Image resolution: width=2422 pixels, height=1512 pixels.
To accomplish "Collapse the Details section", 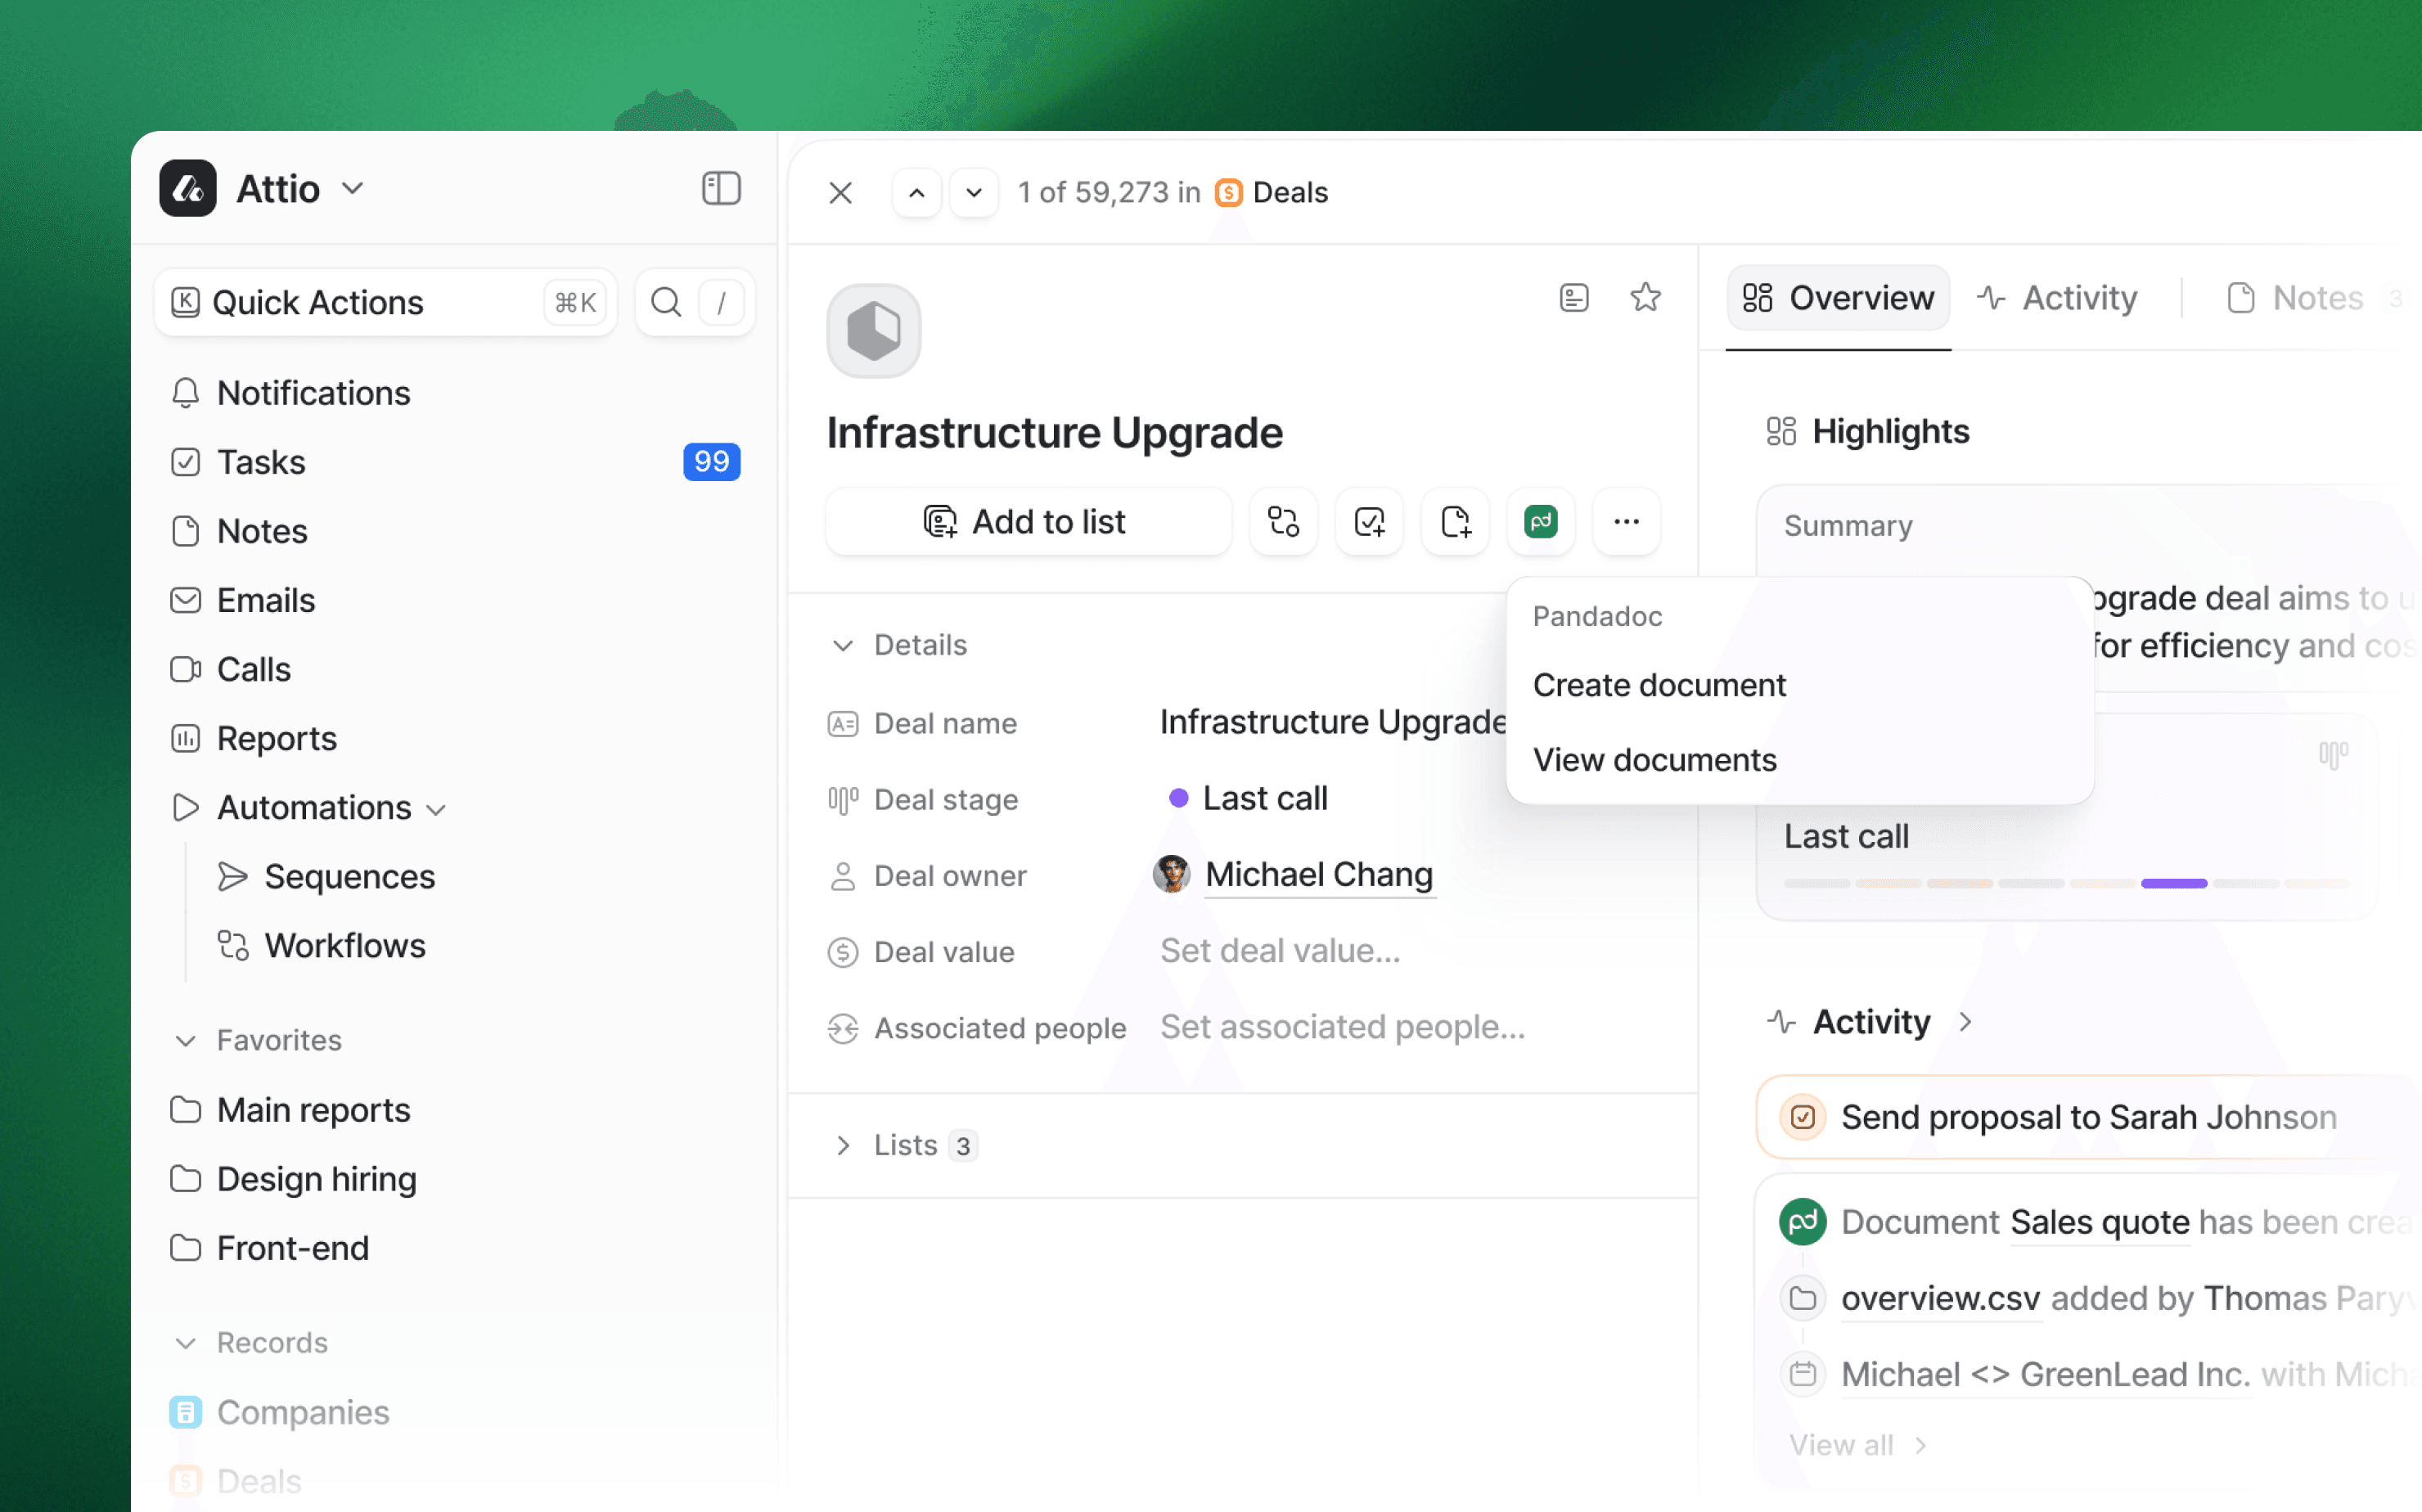I will click(843, 645).
